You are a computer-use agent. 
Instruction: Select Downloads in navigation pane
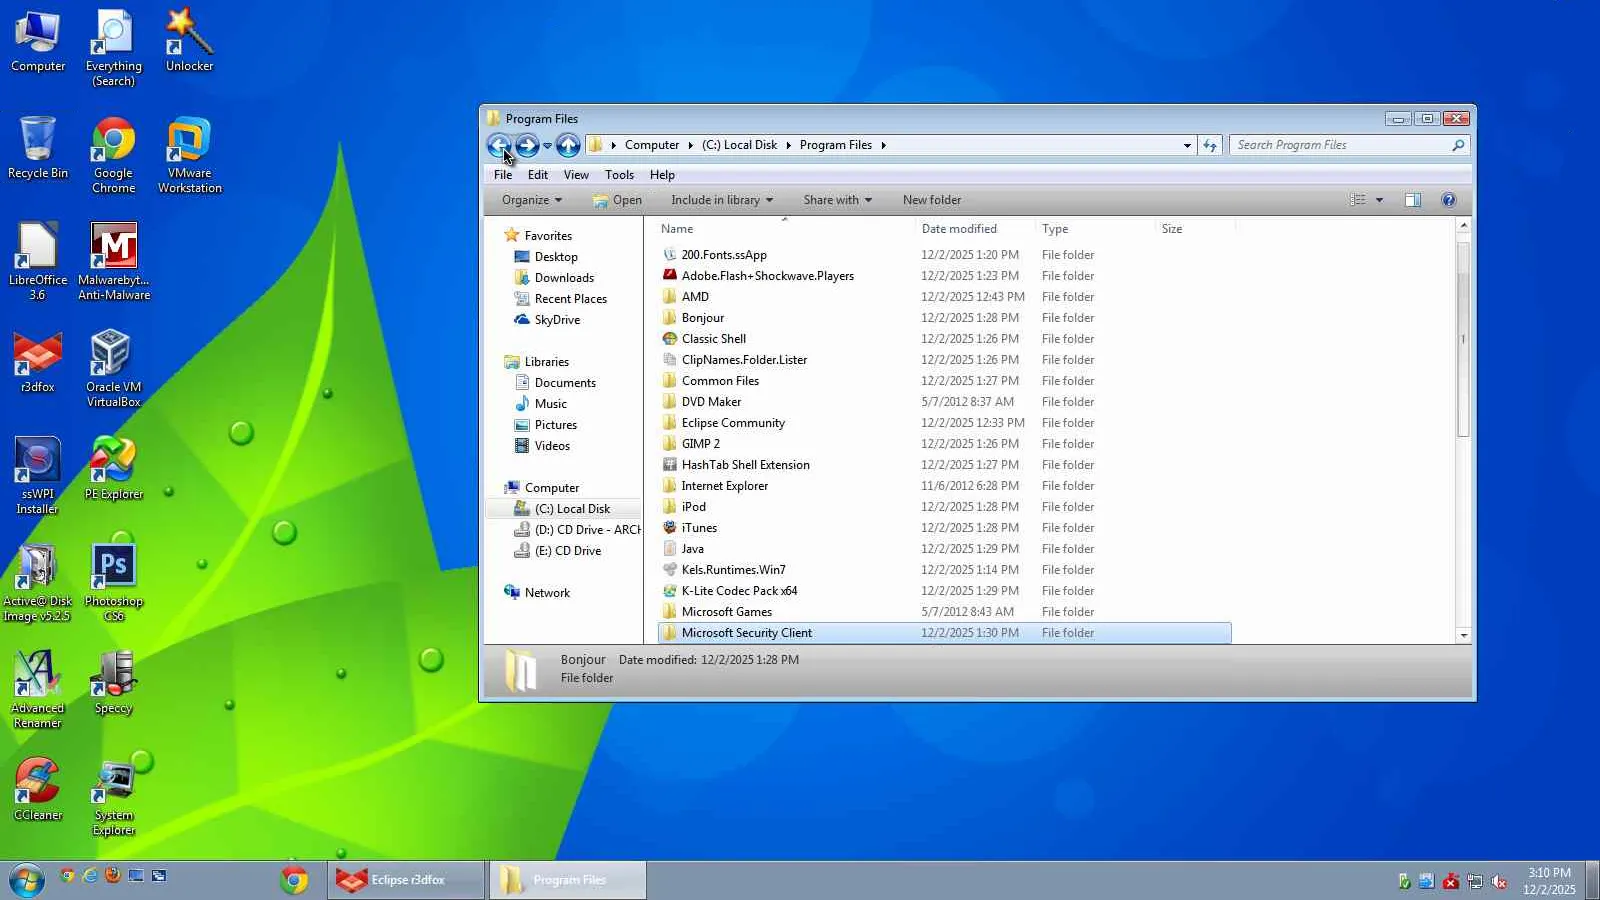[554, 278]
